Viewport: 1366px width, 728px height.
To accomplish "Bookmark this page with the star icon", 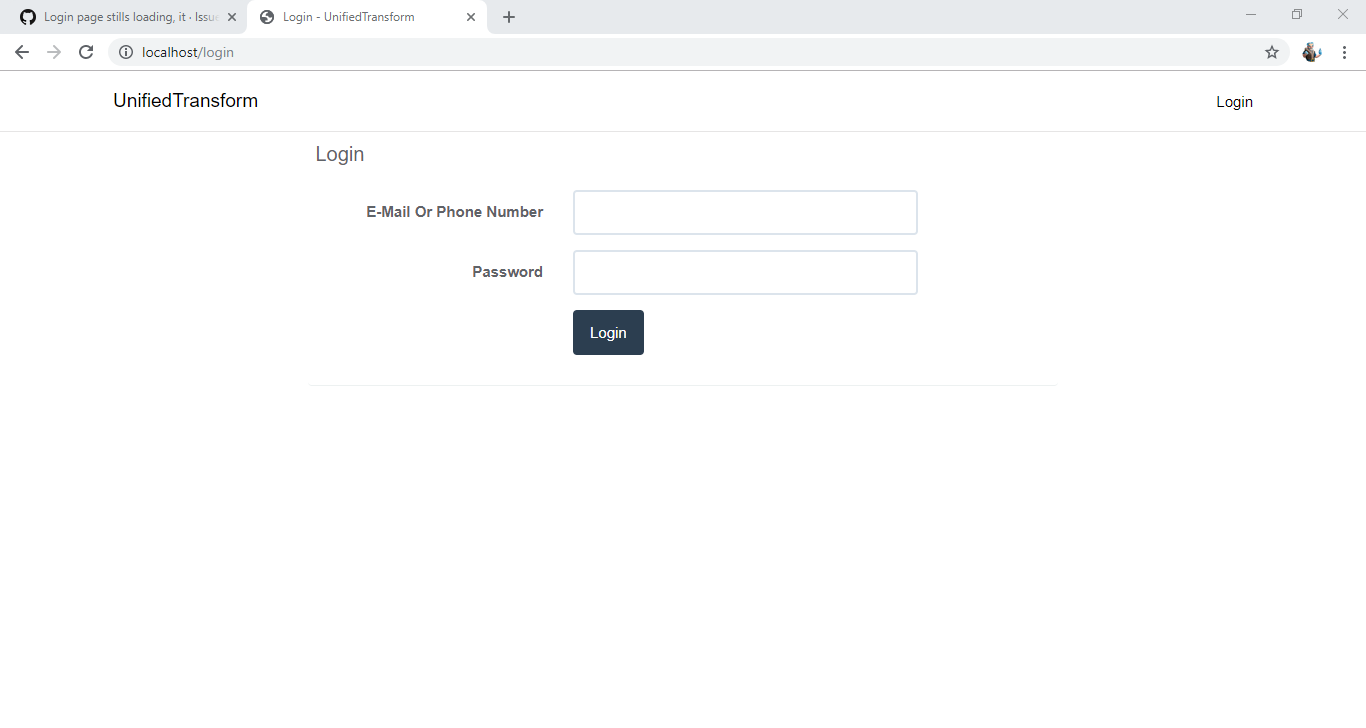I will pos(1271,52).
